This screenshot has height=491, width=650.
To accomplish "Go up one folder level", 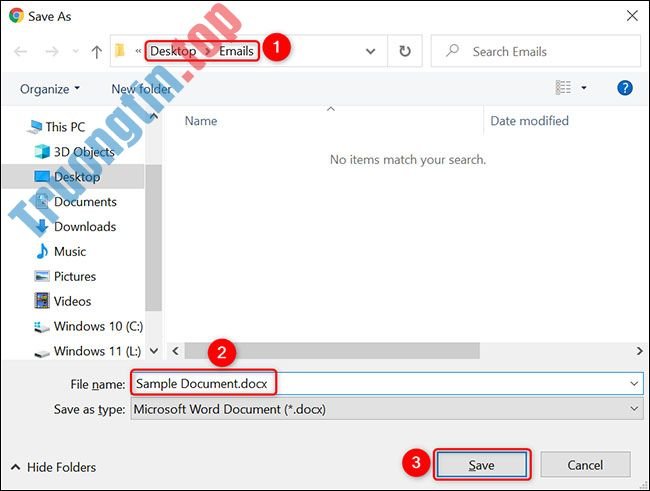I will click(96, 51).
